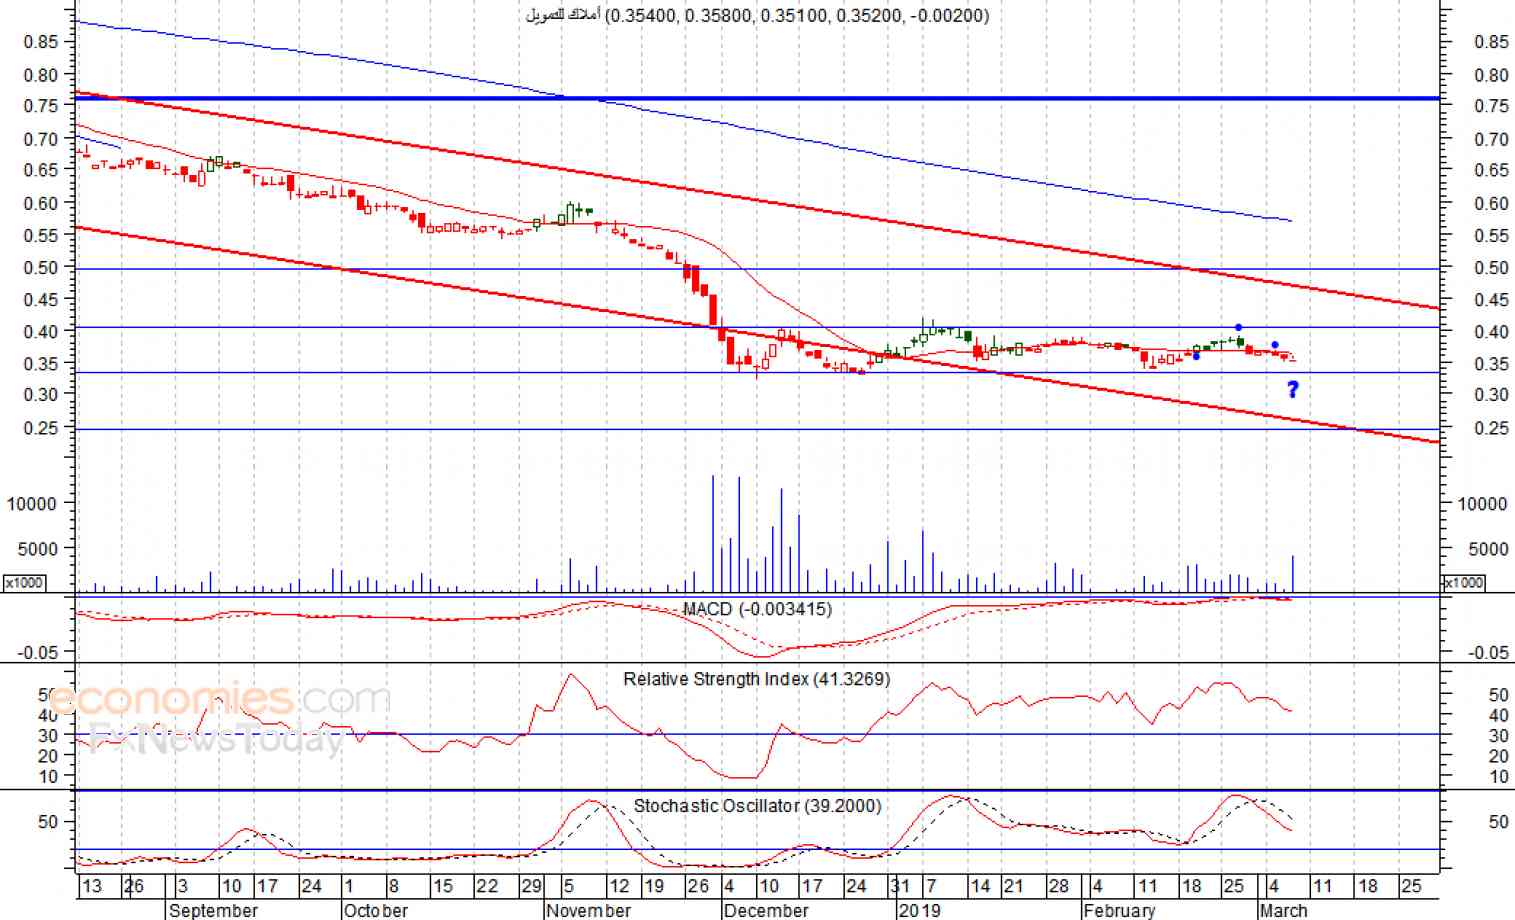Image resolution: width=1515 pixels, height=920 pixels.
Task: Click 0.50 on the right price axis
Action: (x=1491, y=268)
